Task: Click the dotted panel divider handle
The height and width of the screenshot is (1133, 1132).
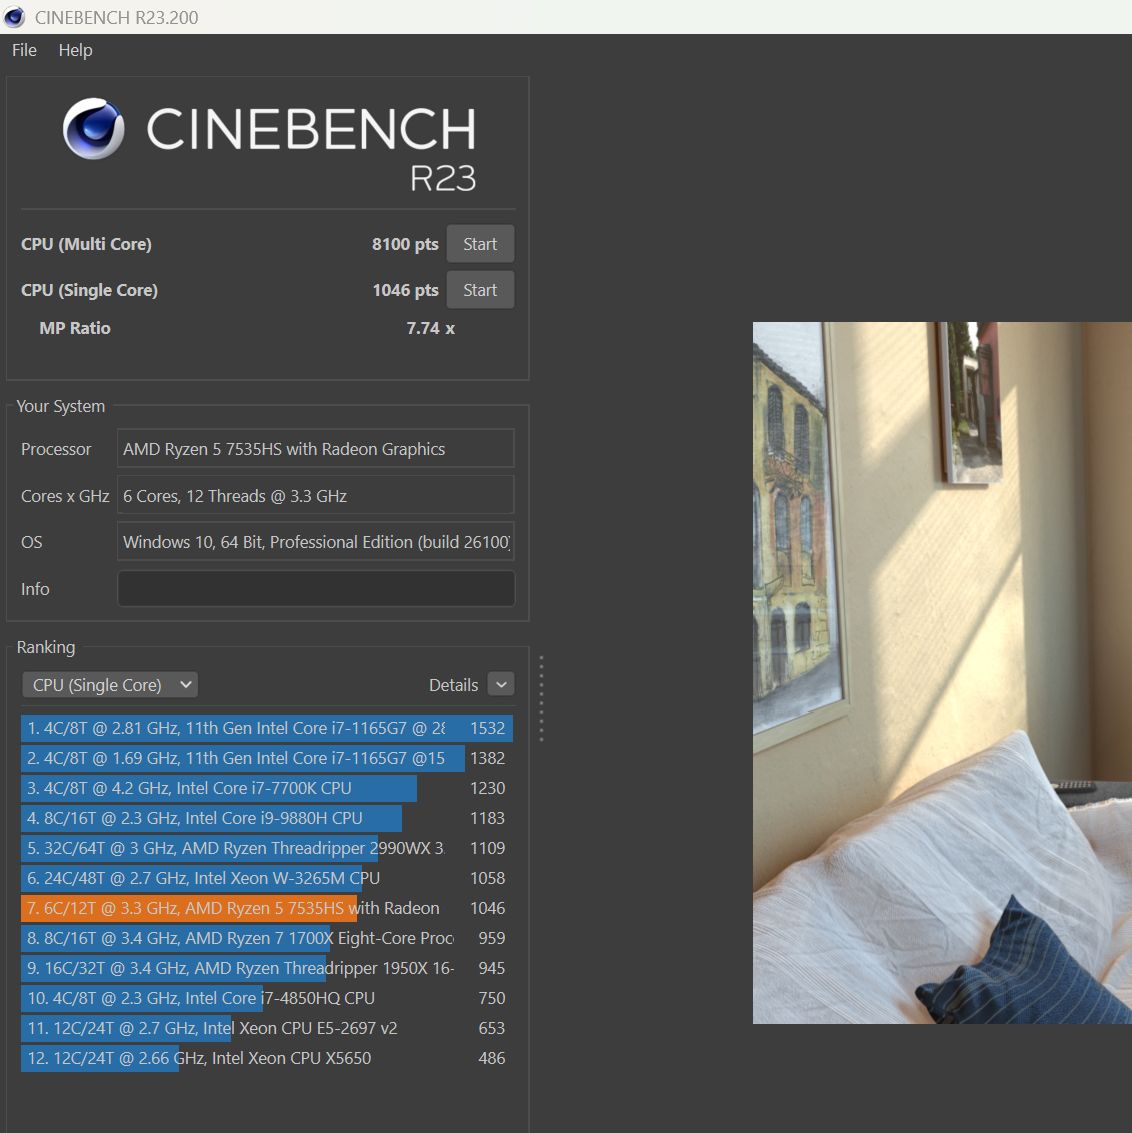Action: coord(541,699)
